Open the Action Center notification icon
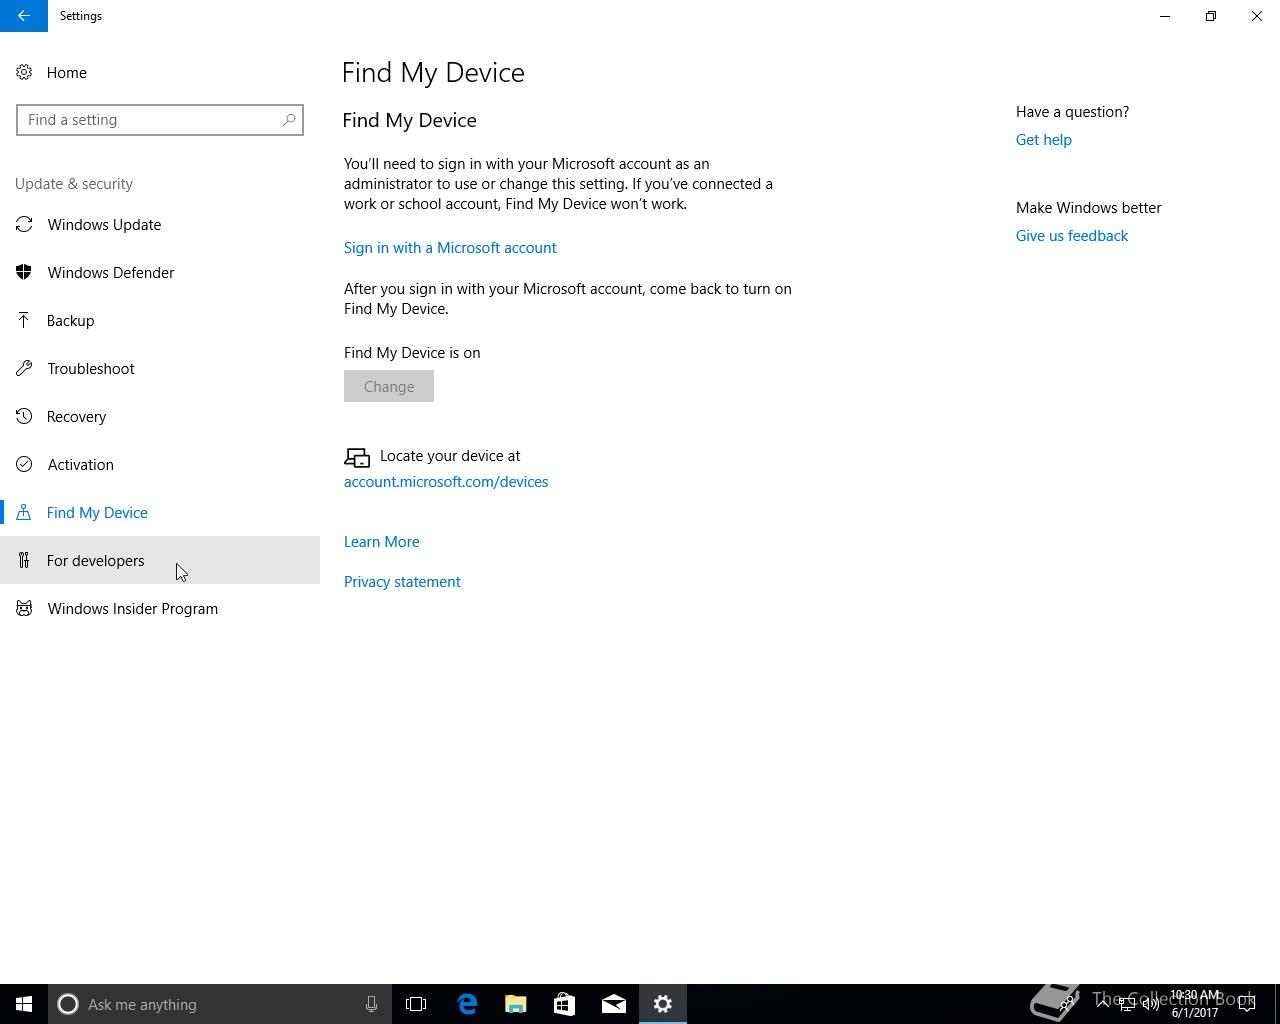The width and height of the screenshot is (1280, 1024). tap(1247, 1004)
